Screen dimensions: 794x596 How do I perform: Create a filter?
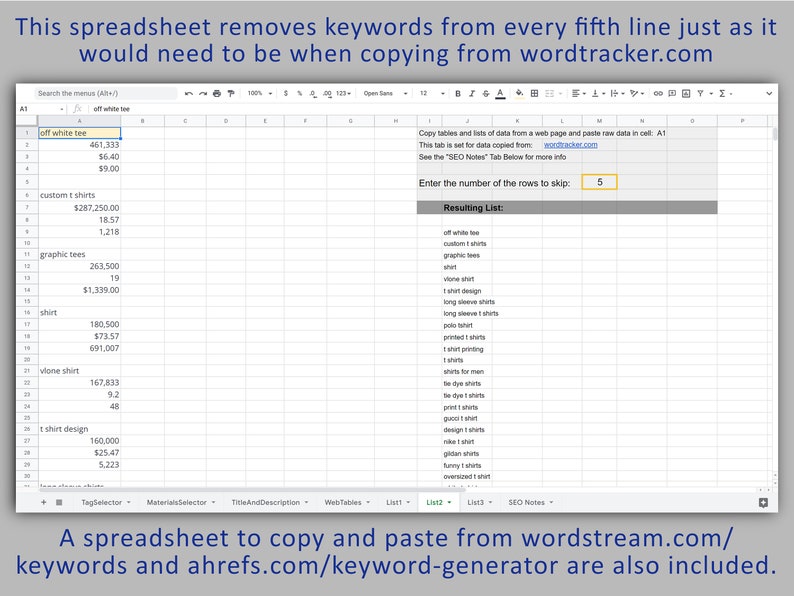tap(700, 93)
